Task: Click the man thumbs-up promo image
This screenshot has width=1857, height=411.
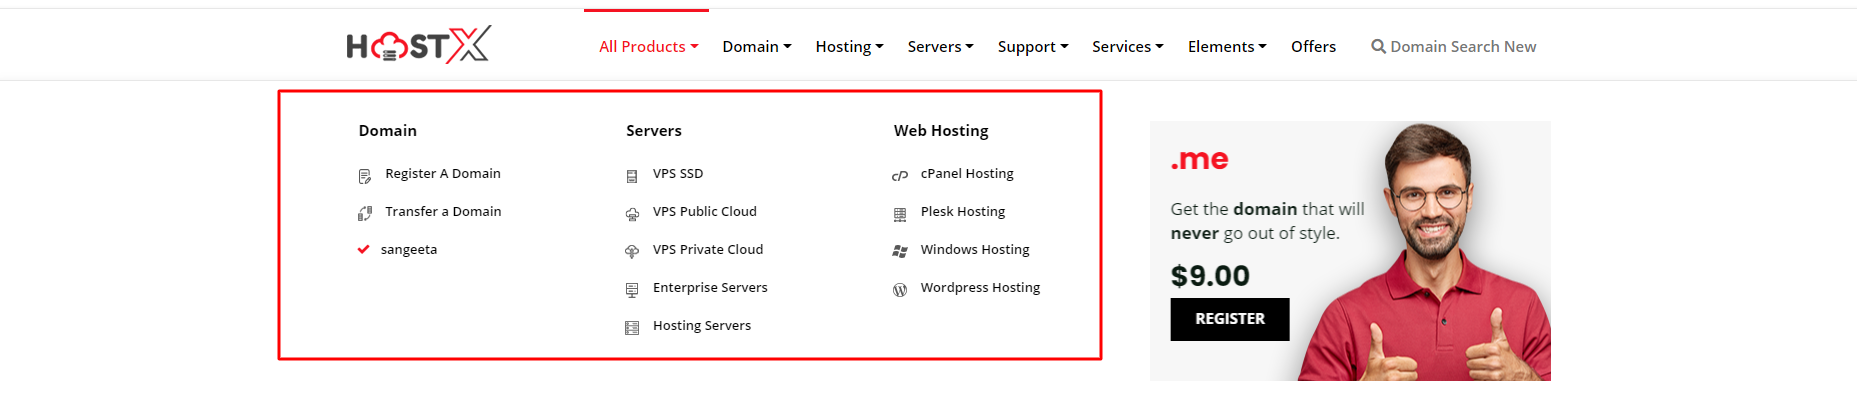Action: point(1425,252)
